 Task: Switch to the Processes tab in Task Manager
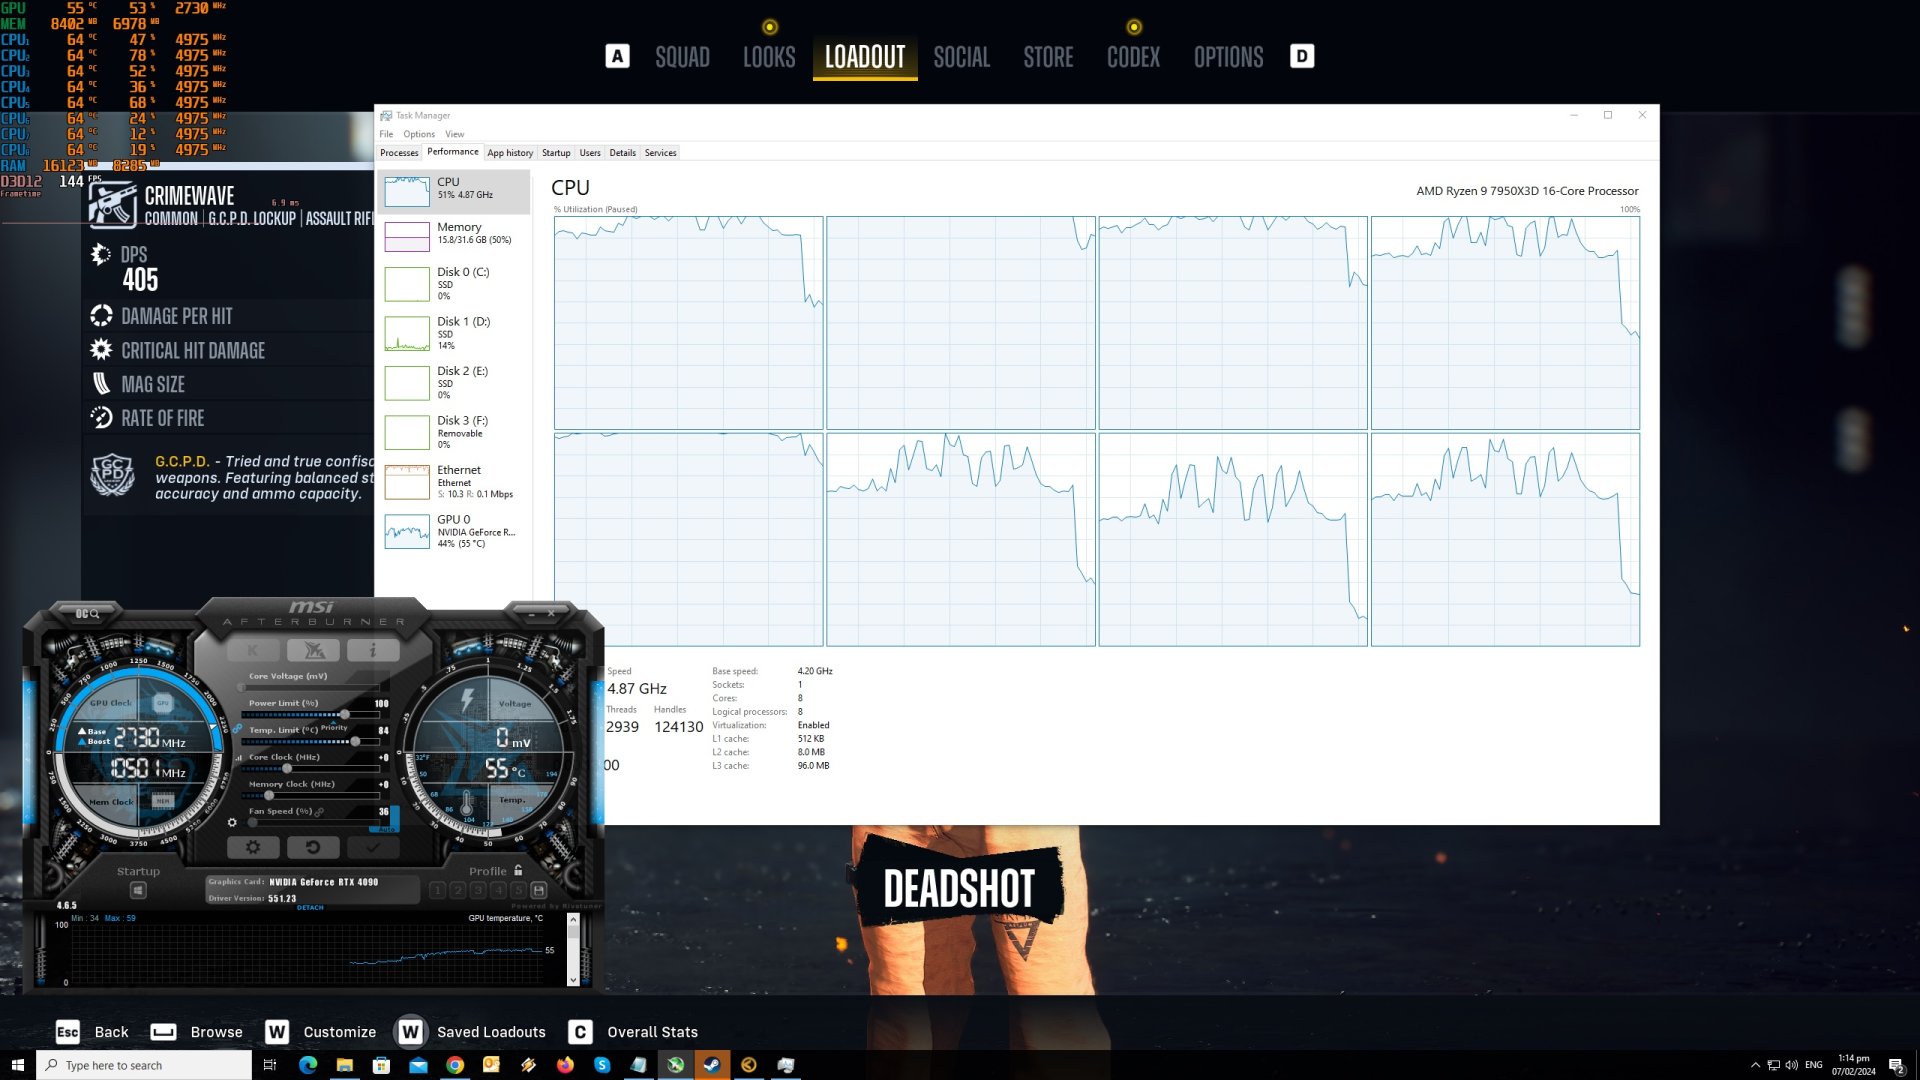coord(399,152)
